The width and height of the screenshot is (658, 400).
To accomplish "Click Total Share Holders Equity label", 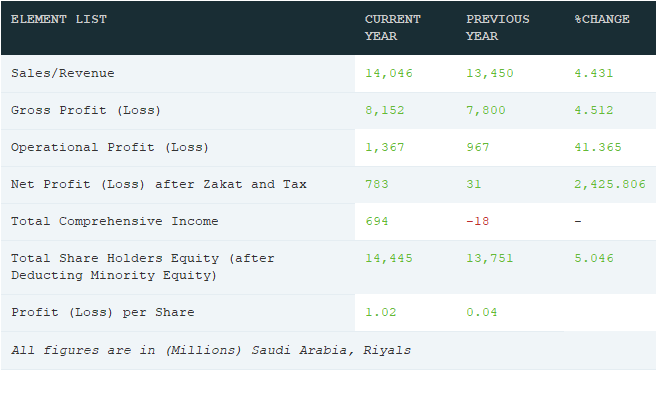I will pyautogui.click(x=143, y=267).
